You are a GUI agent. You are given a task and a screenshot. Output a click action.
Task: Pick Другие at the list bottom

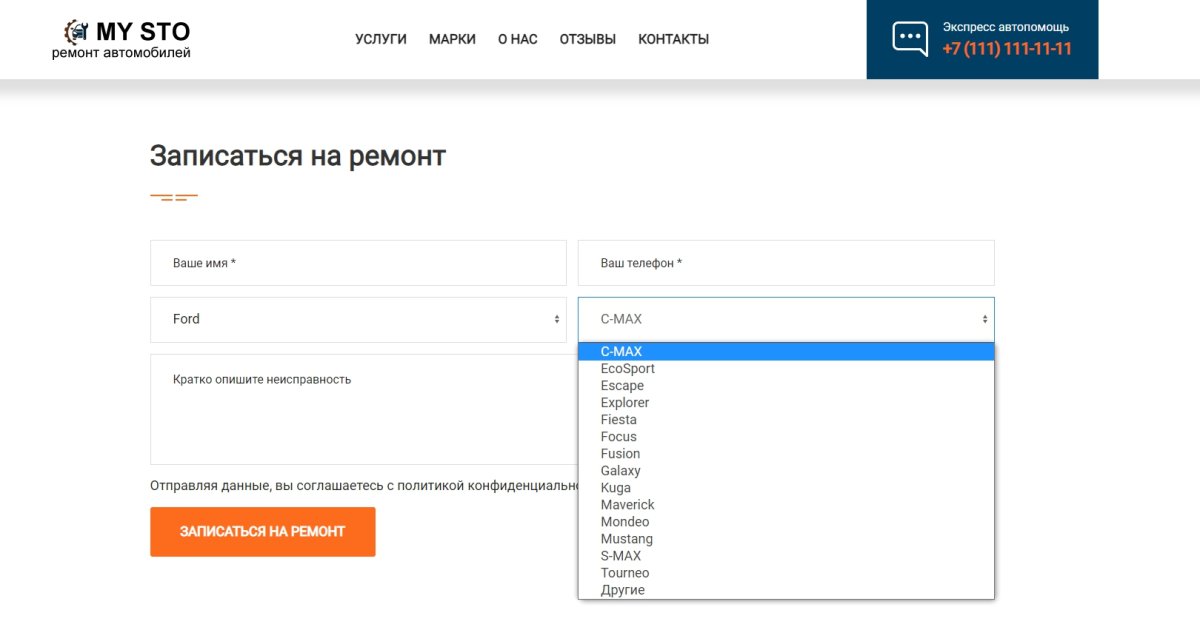622,589
